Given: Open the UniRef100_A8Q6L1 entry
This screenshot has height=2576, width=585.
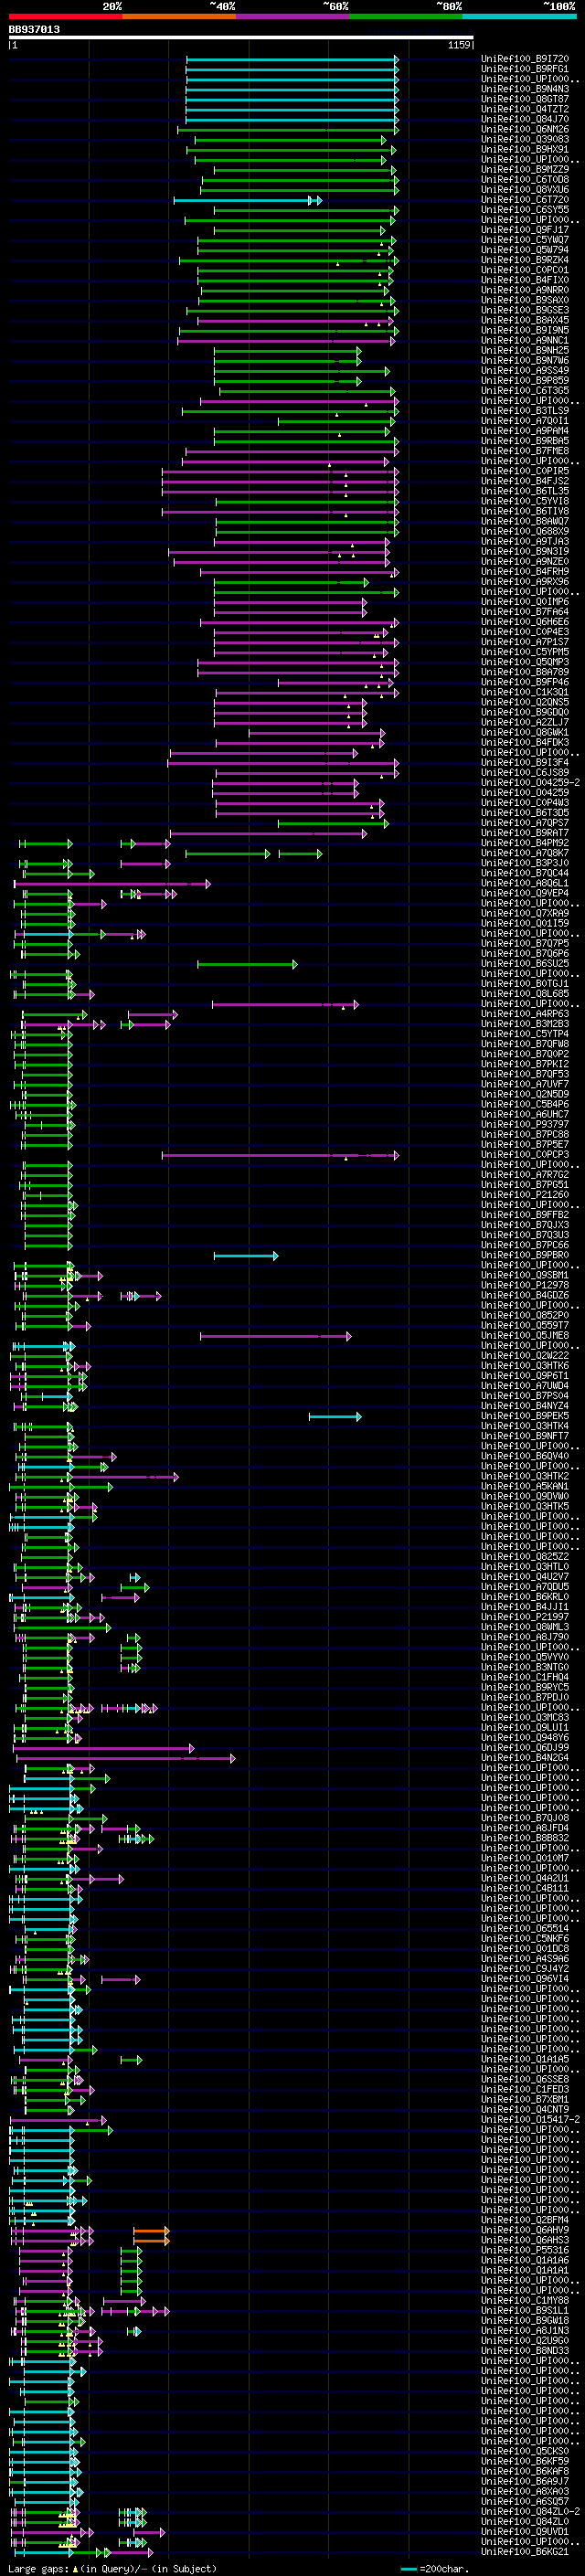Looking at the screenshot, I should 525,883.
